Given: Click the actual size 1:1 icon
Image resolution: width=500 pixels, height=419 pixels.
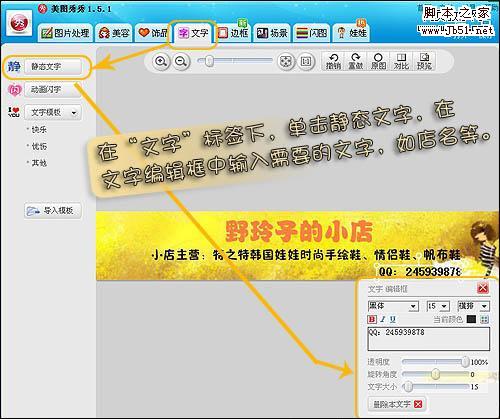Looking at the screenshot, I should [x=306, y=62].
